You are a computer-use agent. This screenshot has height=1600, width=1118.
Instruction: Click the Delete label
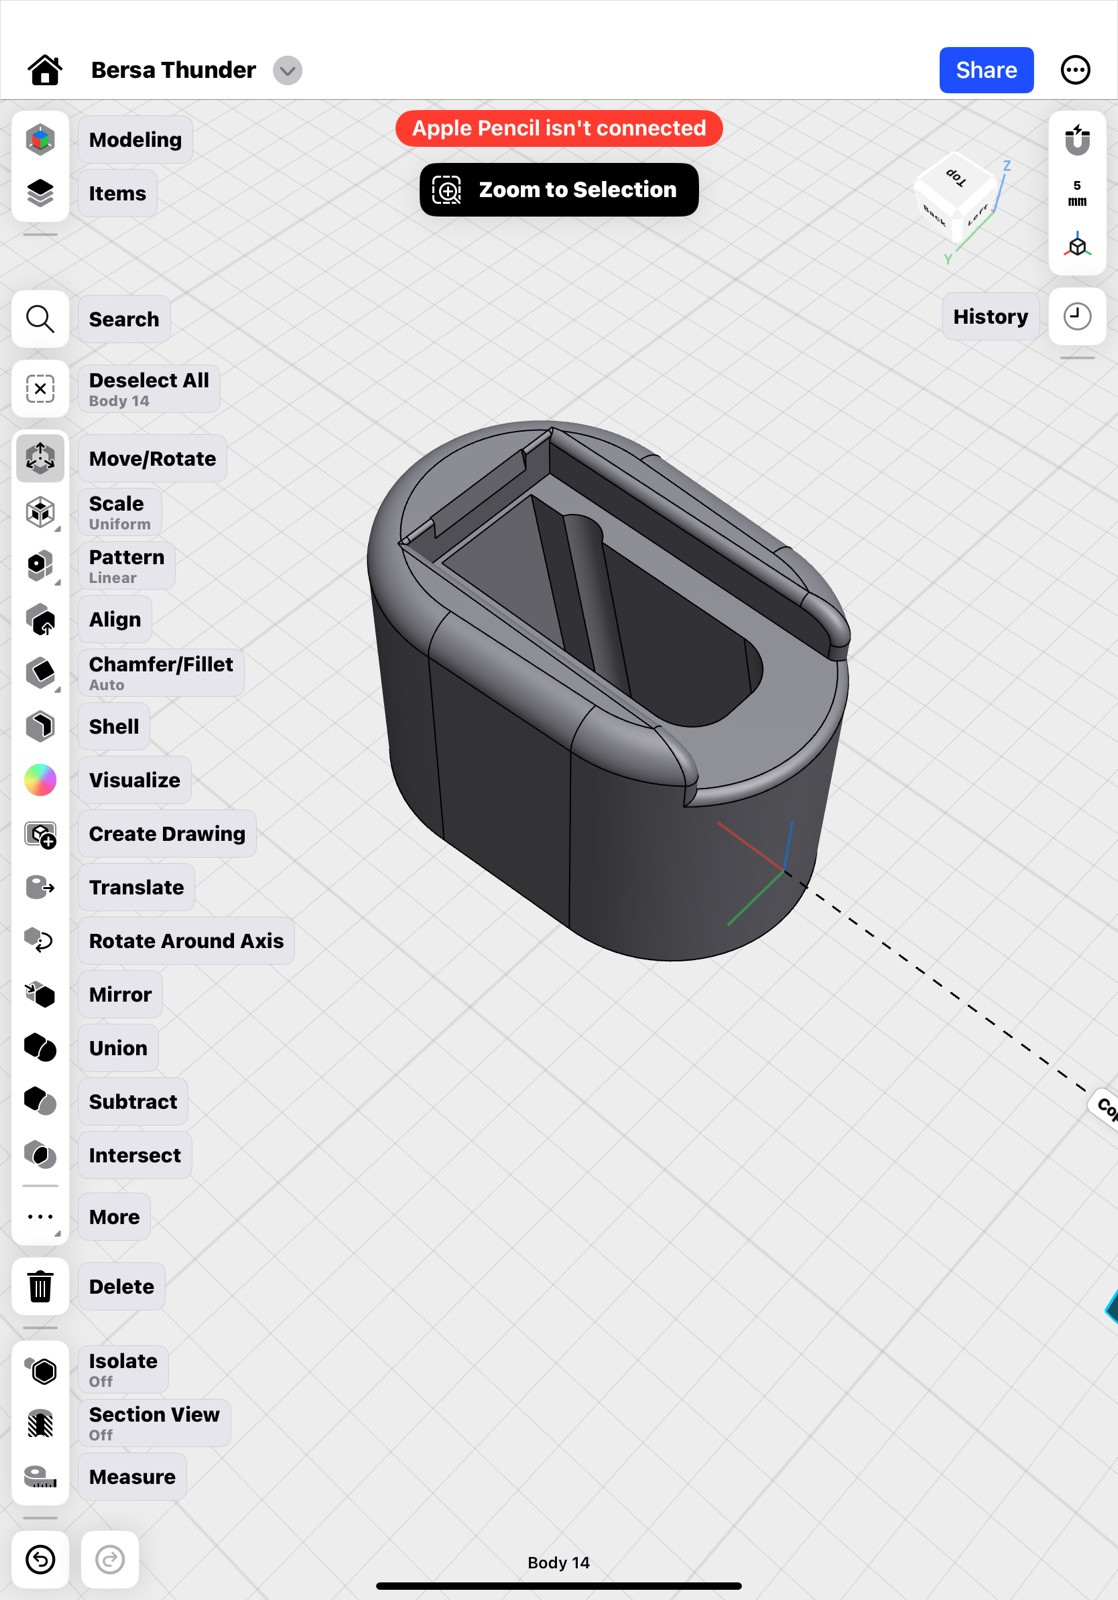pos(122,1288)
